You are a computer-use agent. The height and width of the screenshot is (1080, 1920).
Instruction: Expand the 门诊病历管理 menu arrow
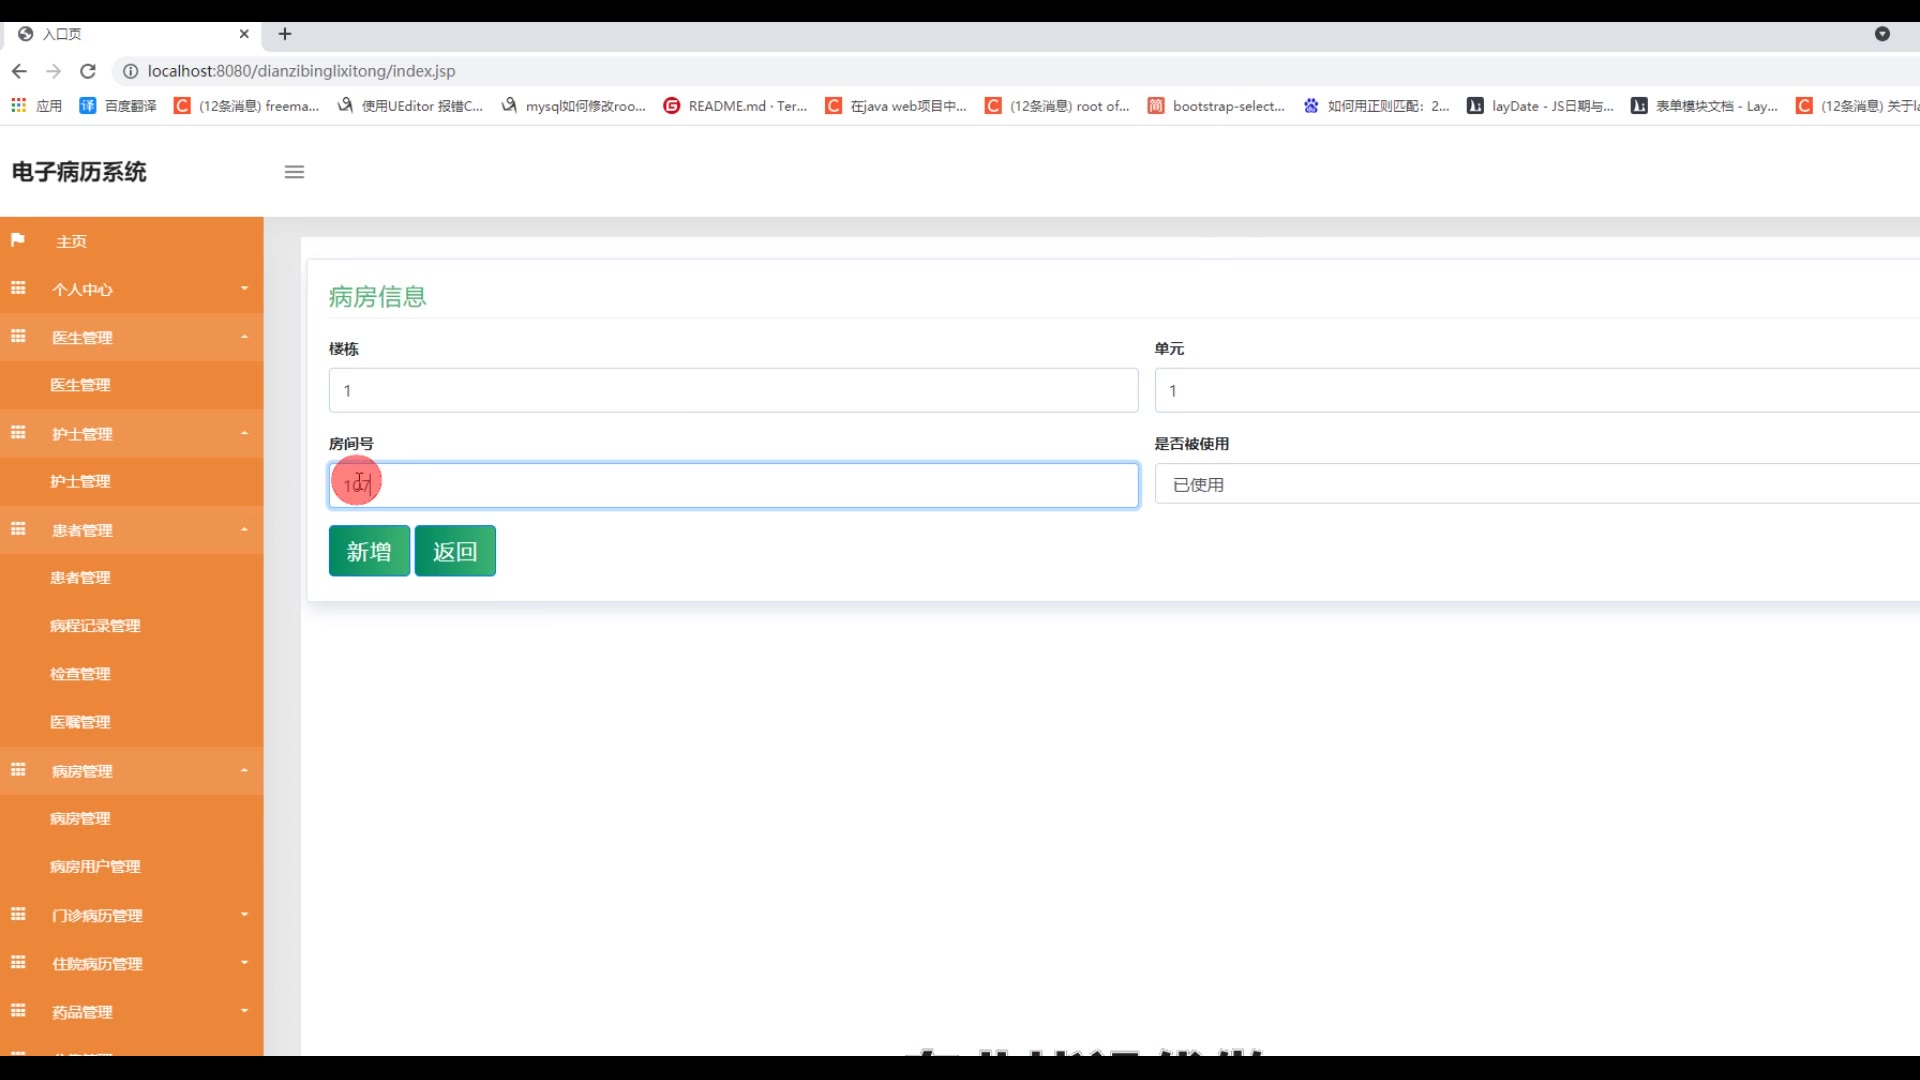pos(244,914)
